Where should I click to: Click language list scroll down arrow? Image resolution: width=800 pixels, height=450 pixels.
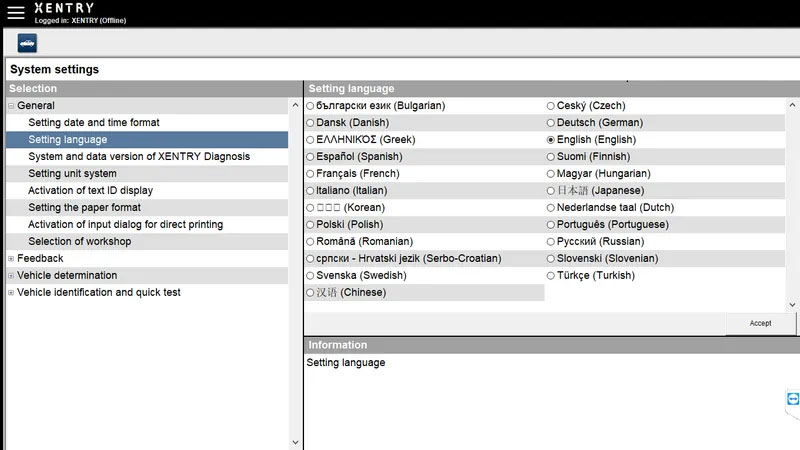tap(792, 305)
